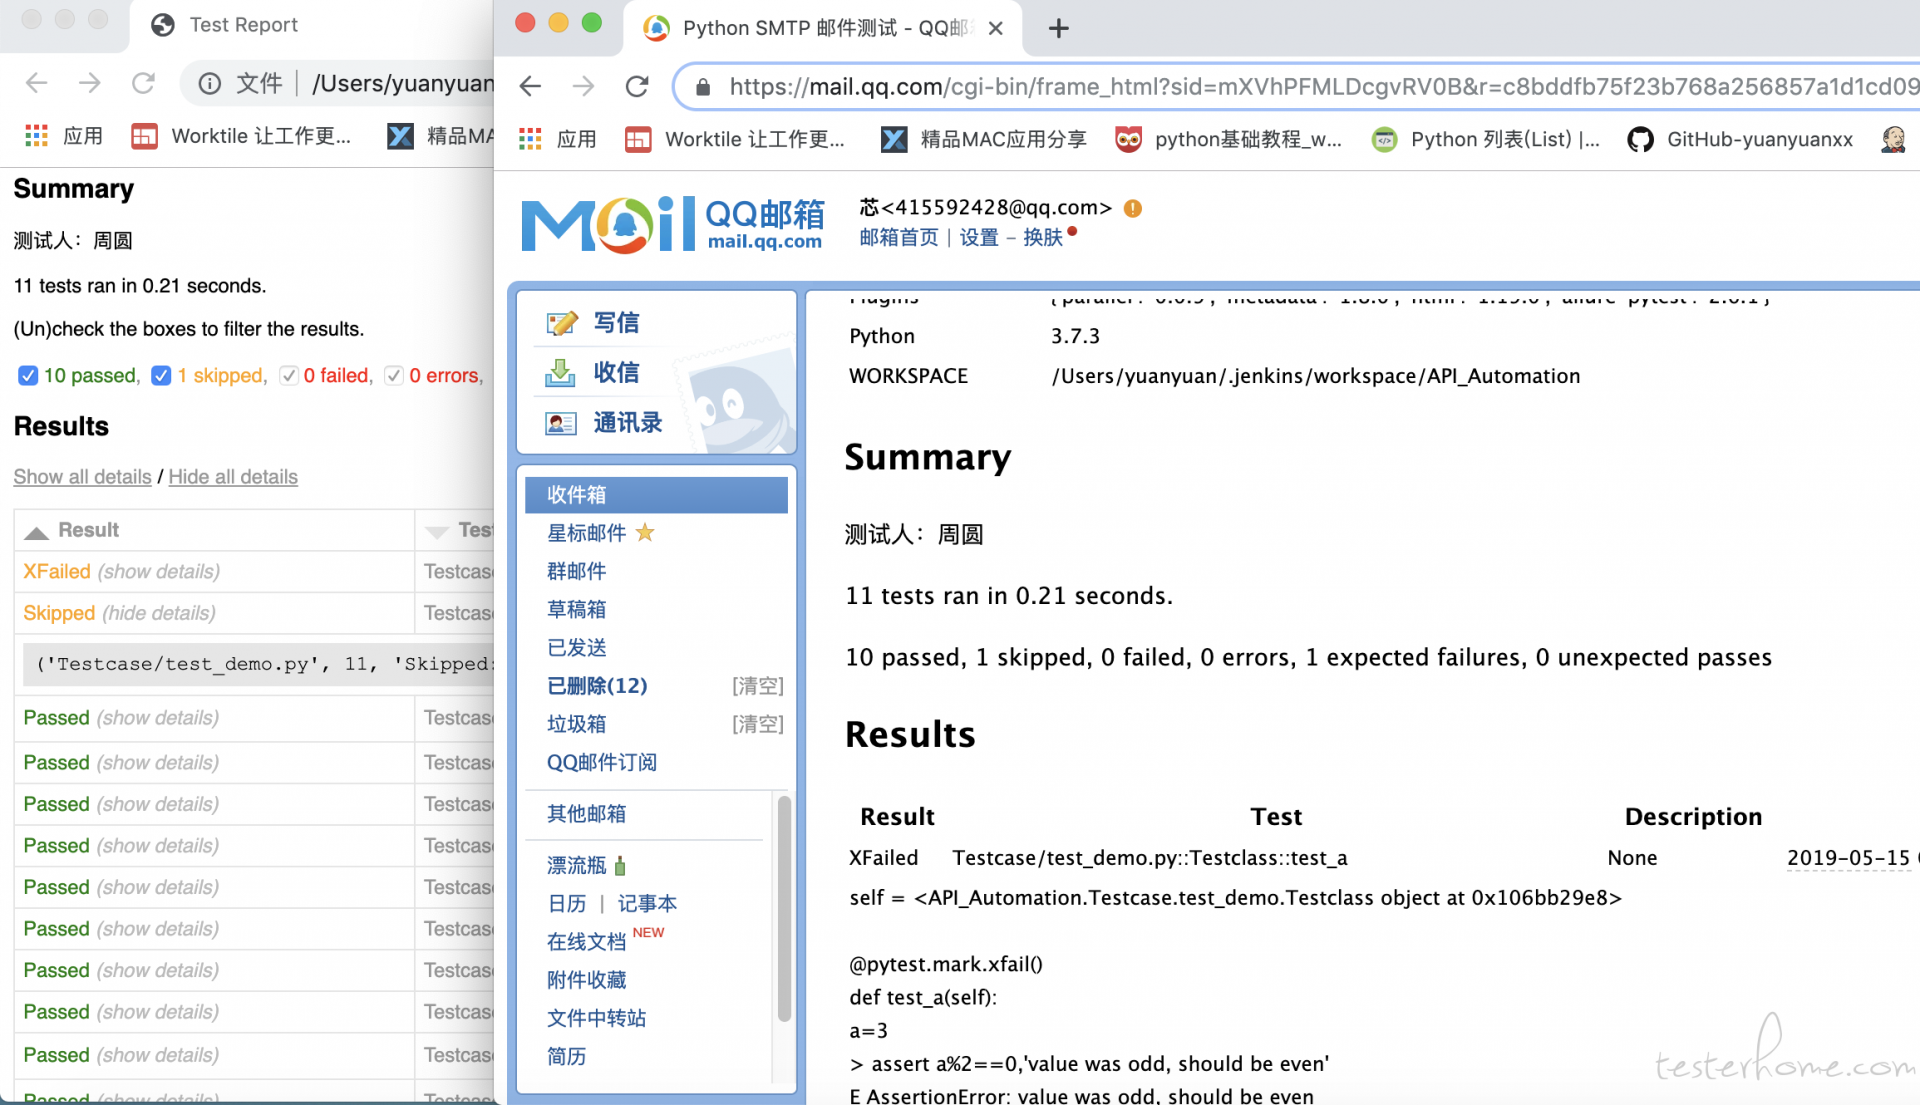
Task: Open the GitHub-yuanyuanxx bookmark
Action: tap(1740, 139)
